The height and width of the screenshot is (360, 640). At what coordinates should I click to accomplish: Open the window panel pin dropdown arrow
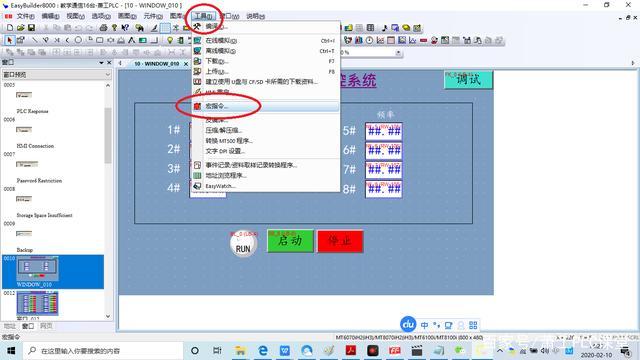coord(101,62)
